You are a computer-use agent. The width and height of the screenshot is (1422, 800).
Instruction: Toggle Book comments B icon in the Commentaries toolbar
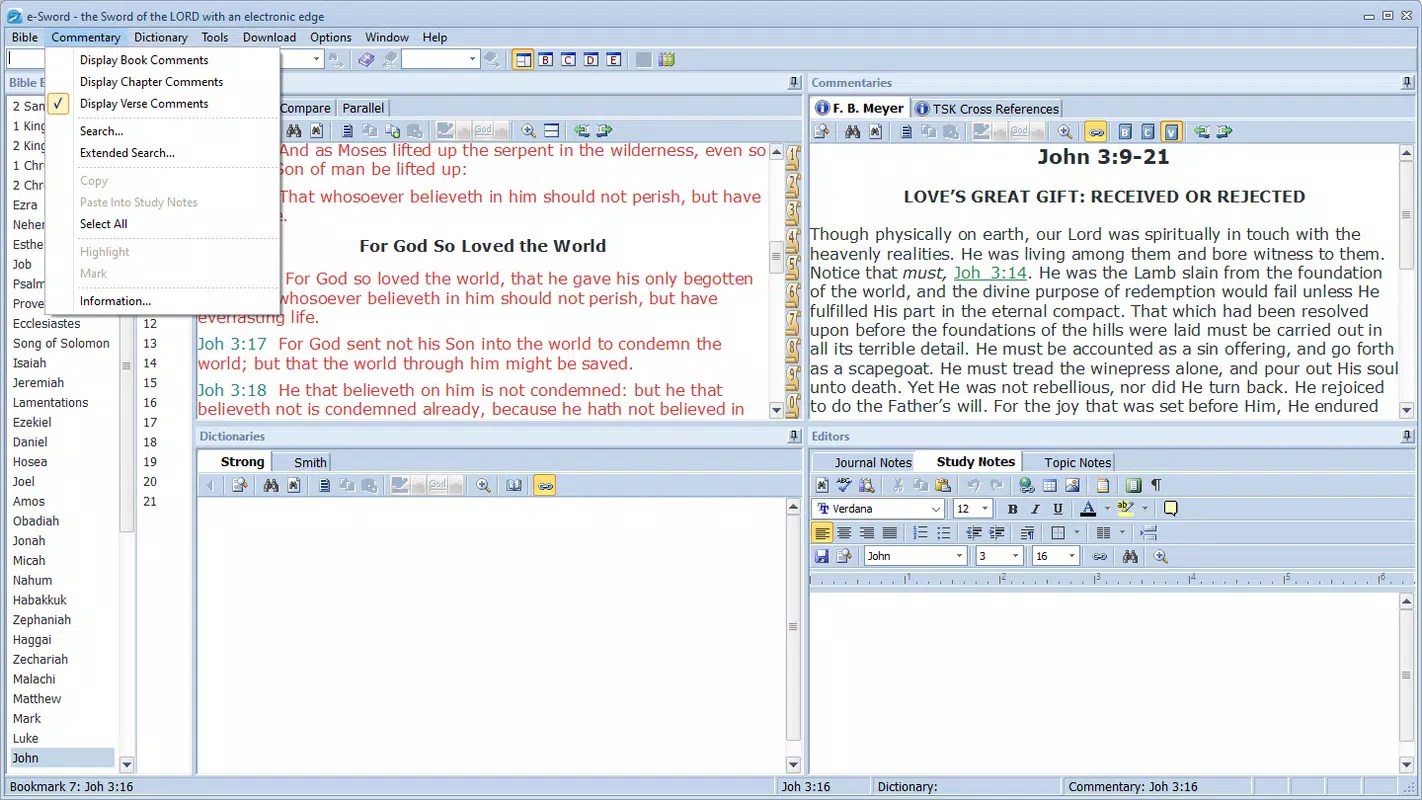1125,132
